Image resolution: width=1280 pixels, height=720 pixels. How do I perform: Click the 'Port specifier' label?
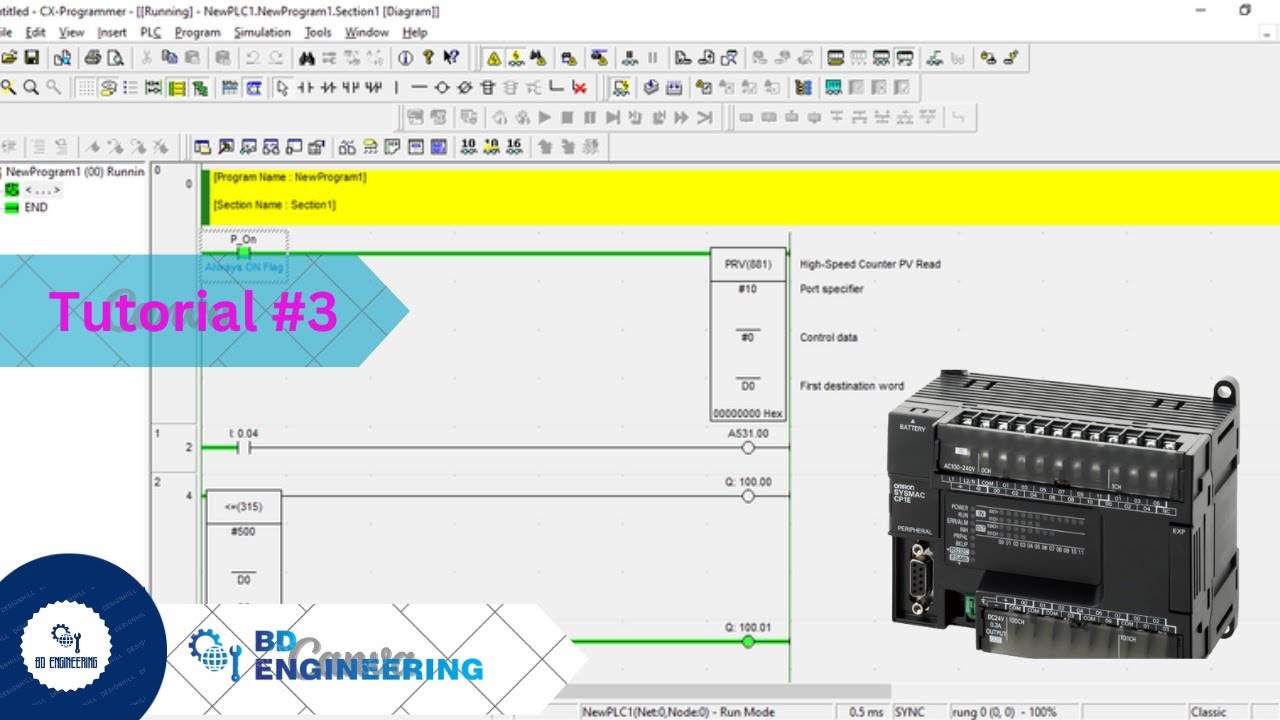tap(831, 289)
